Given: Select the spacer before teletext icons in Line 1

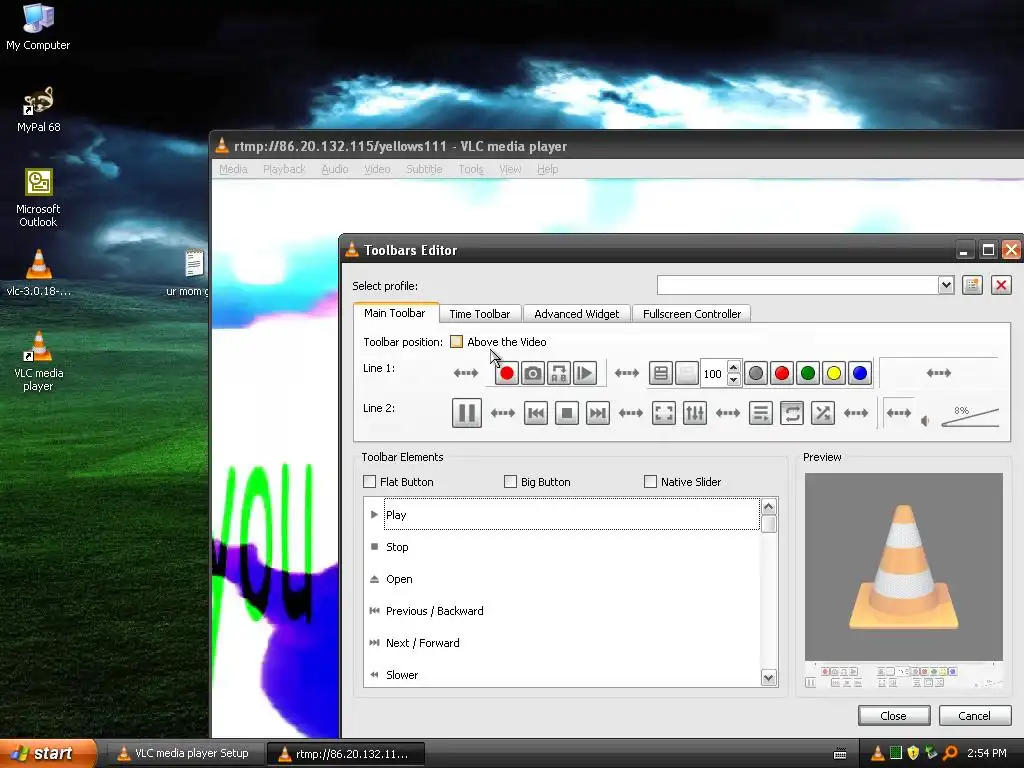Looking at the screenshot, I should pos(627,373).
